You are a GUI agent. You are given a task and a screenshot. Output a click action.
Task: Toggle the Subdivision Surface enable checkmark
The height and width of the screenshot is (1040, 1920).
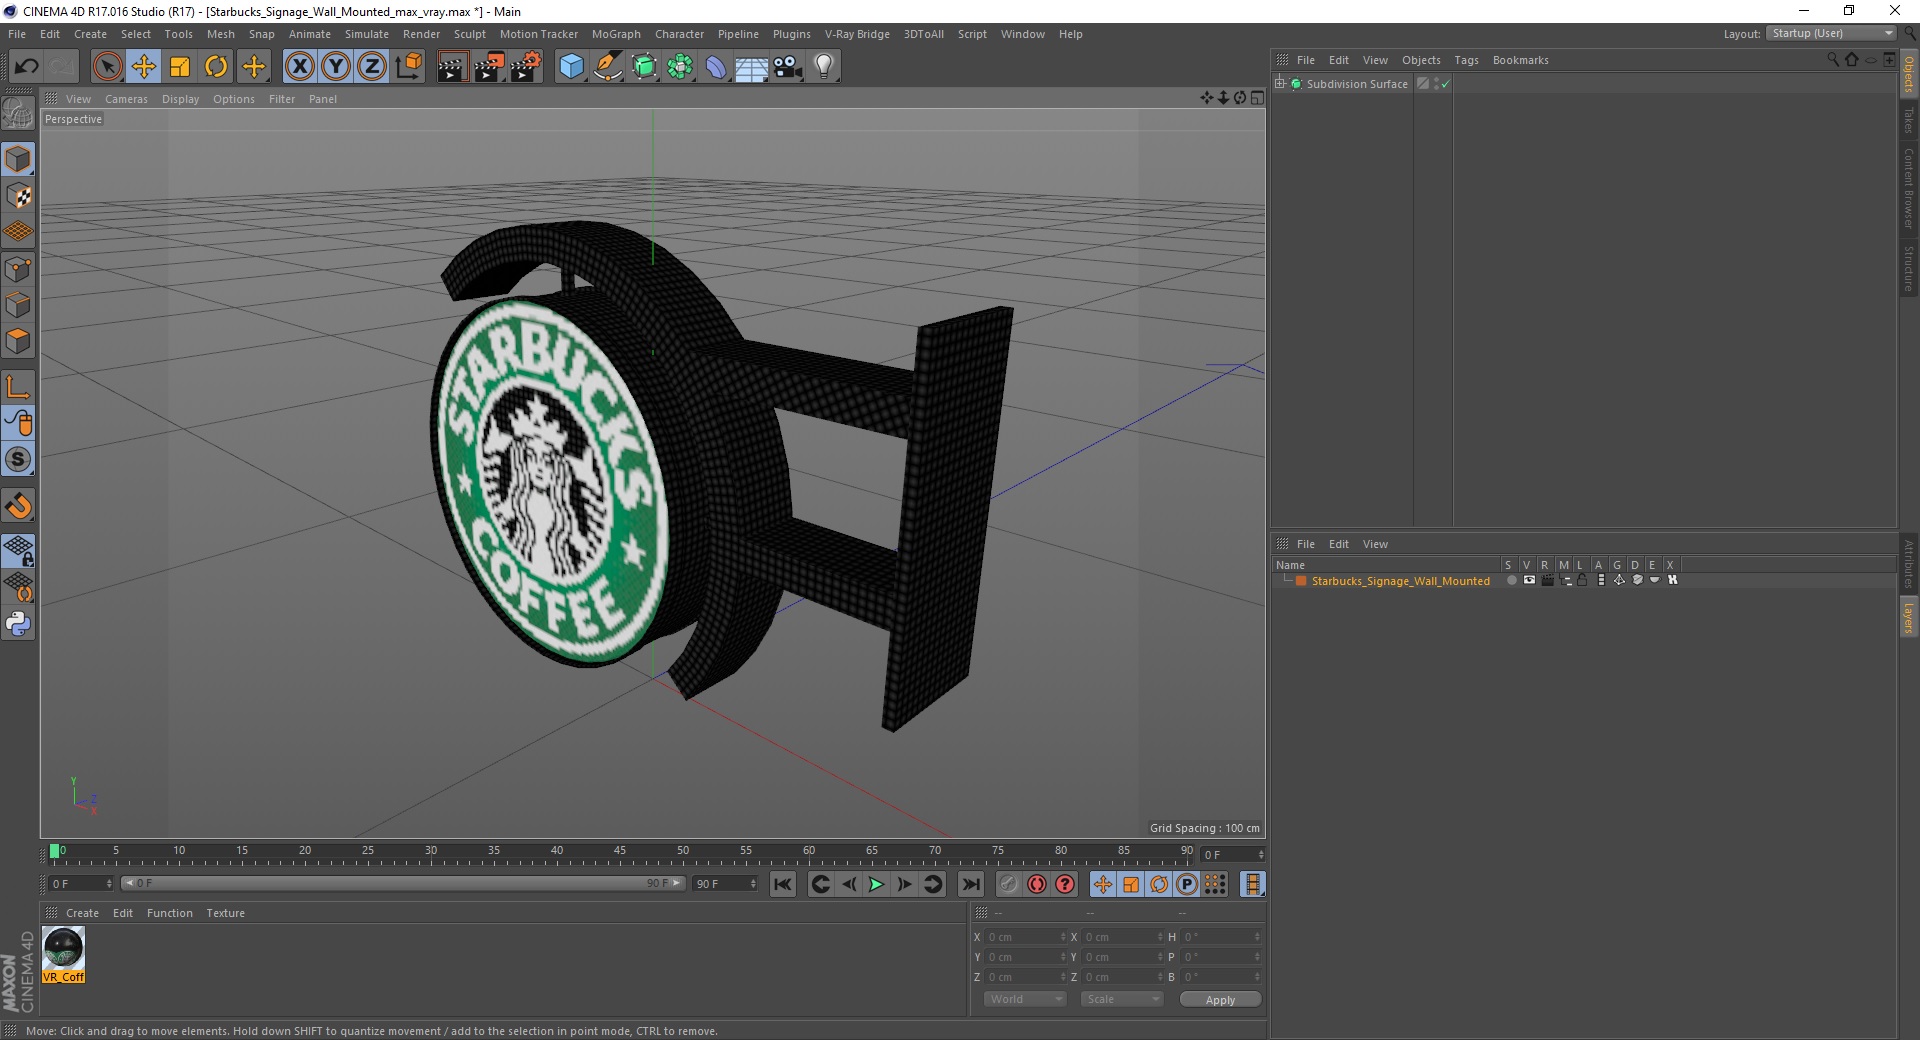pyautogui.click(x=1445, y=84)
